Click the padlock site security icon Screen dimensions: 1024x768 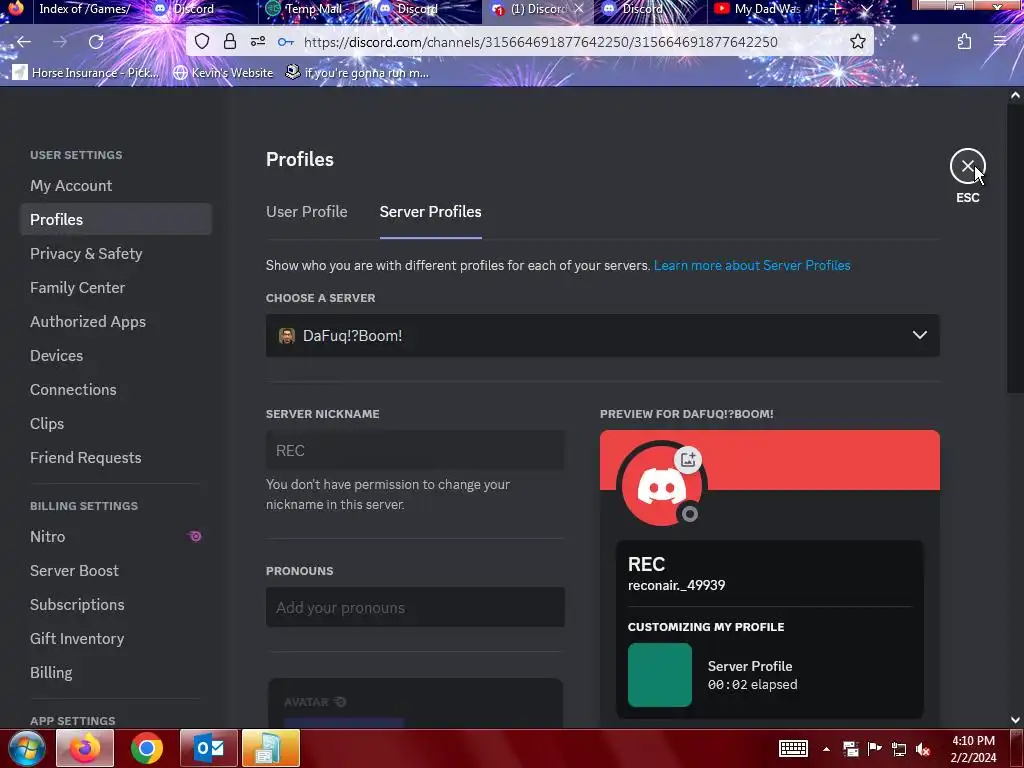click(x=229, y=42)
